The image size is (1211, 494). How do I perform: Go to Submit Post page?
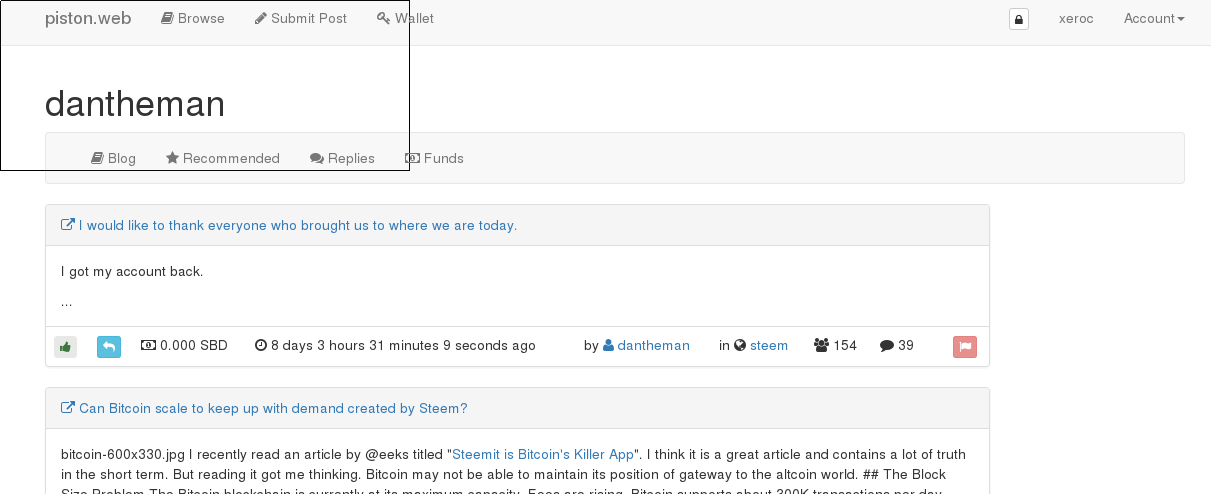[x=301, y=18]
